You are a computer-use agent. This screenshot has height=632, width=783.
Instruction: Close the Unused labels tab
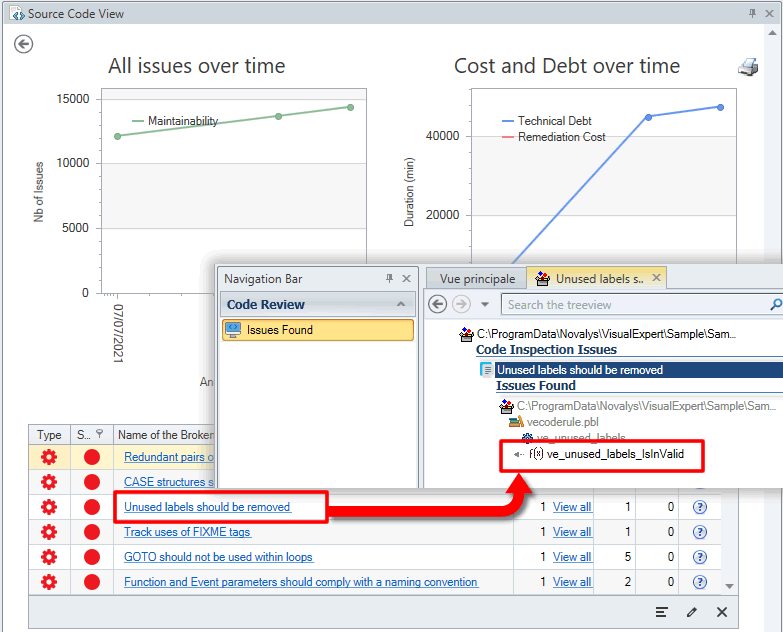click(x=656, y=278)
